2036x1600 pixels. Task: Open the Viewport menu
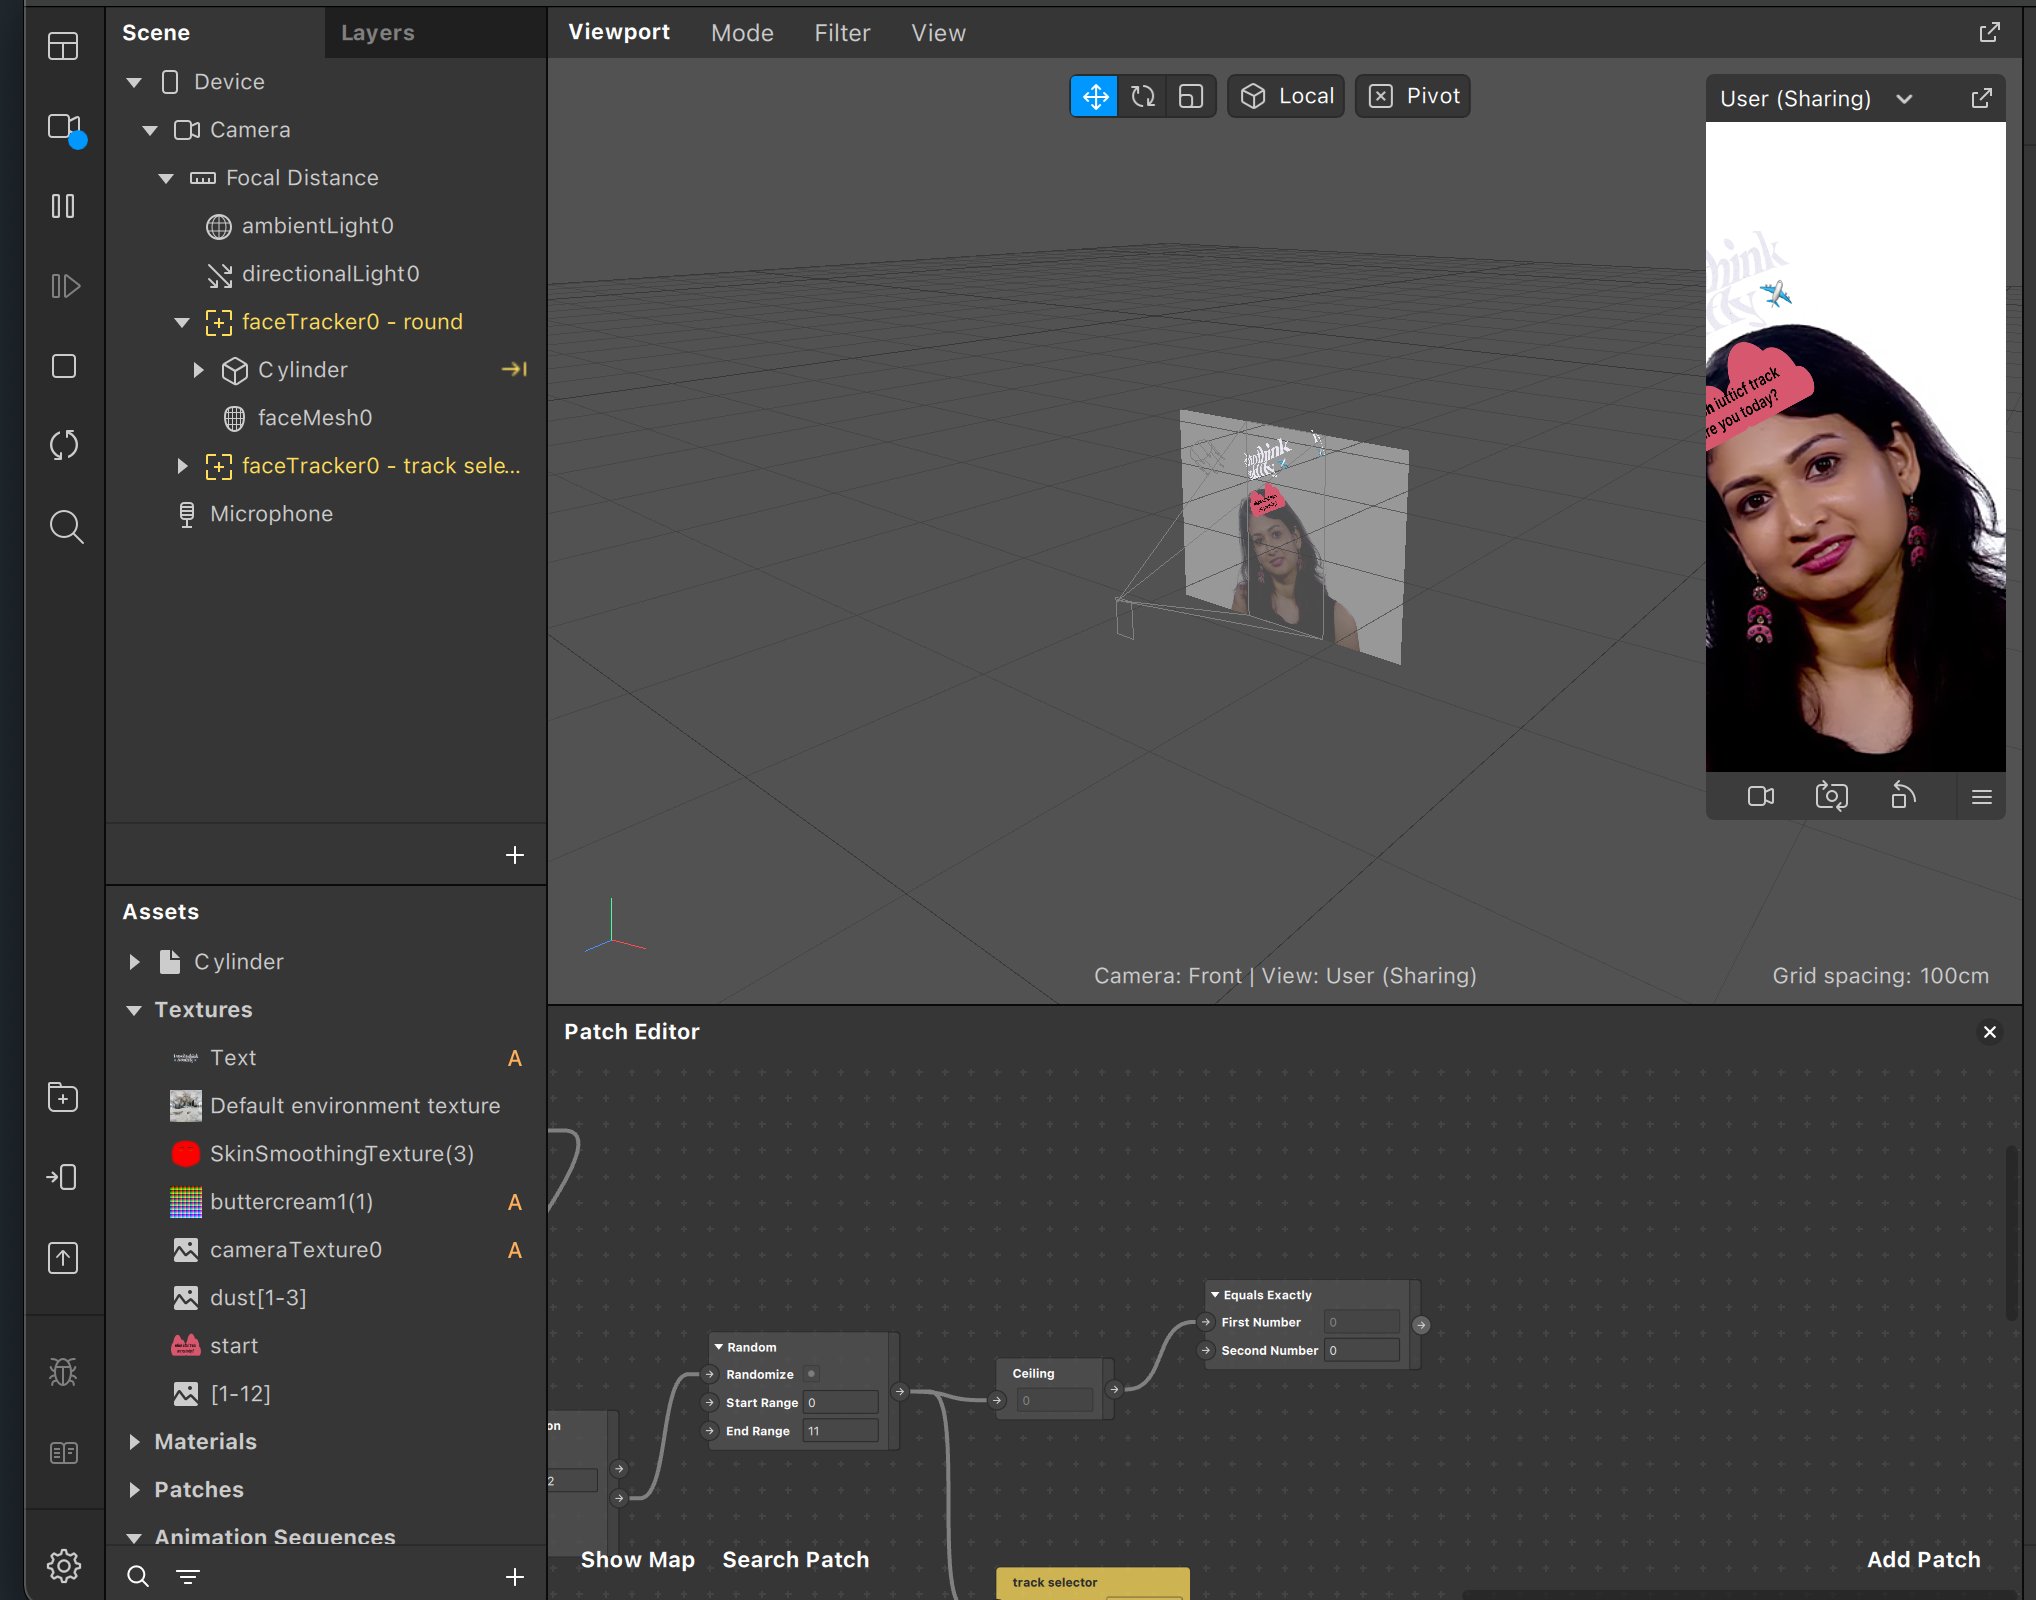click(619, 32)
